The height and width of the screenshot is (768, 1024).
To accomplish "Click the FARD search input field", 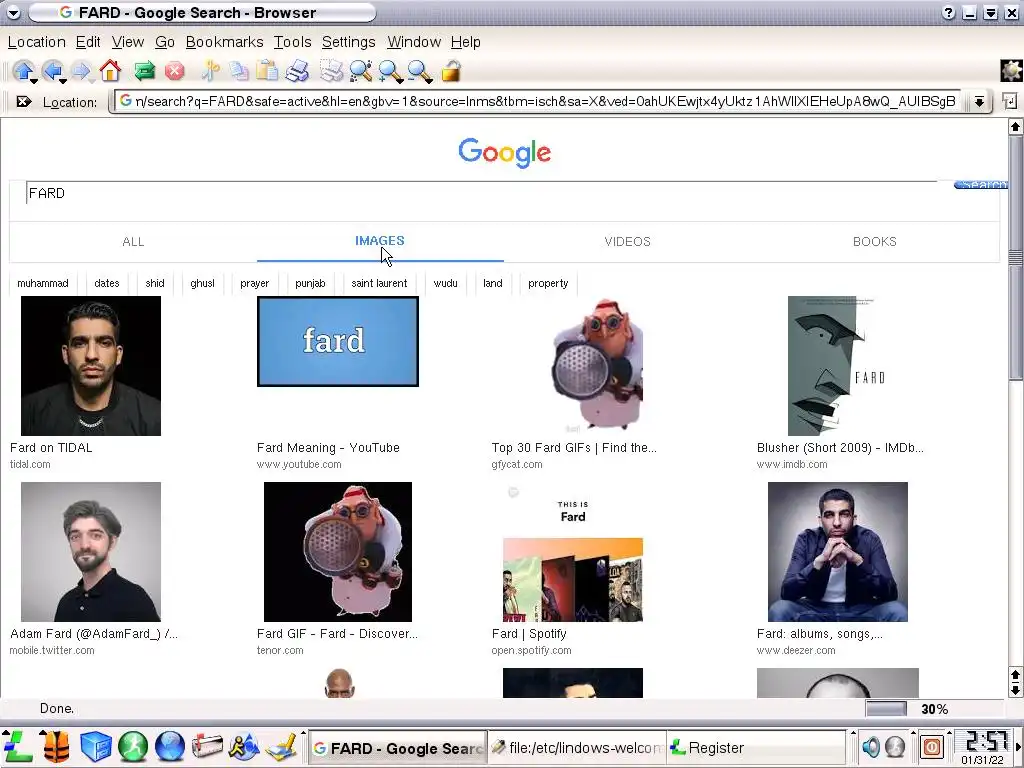I will tap(481, 193).
